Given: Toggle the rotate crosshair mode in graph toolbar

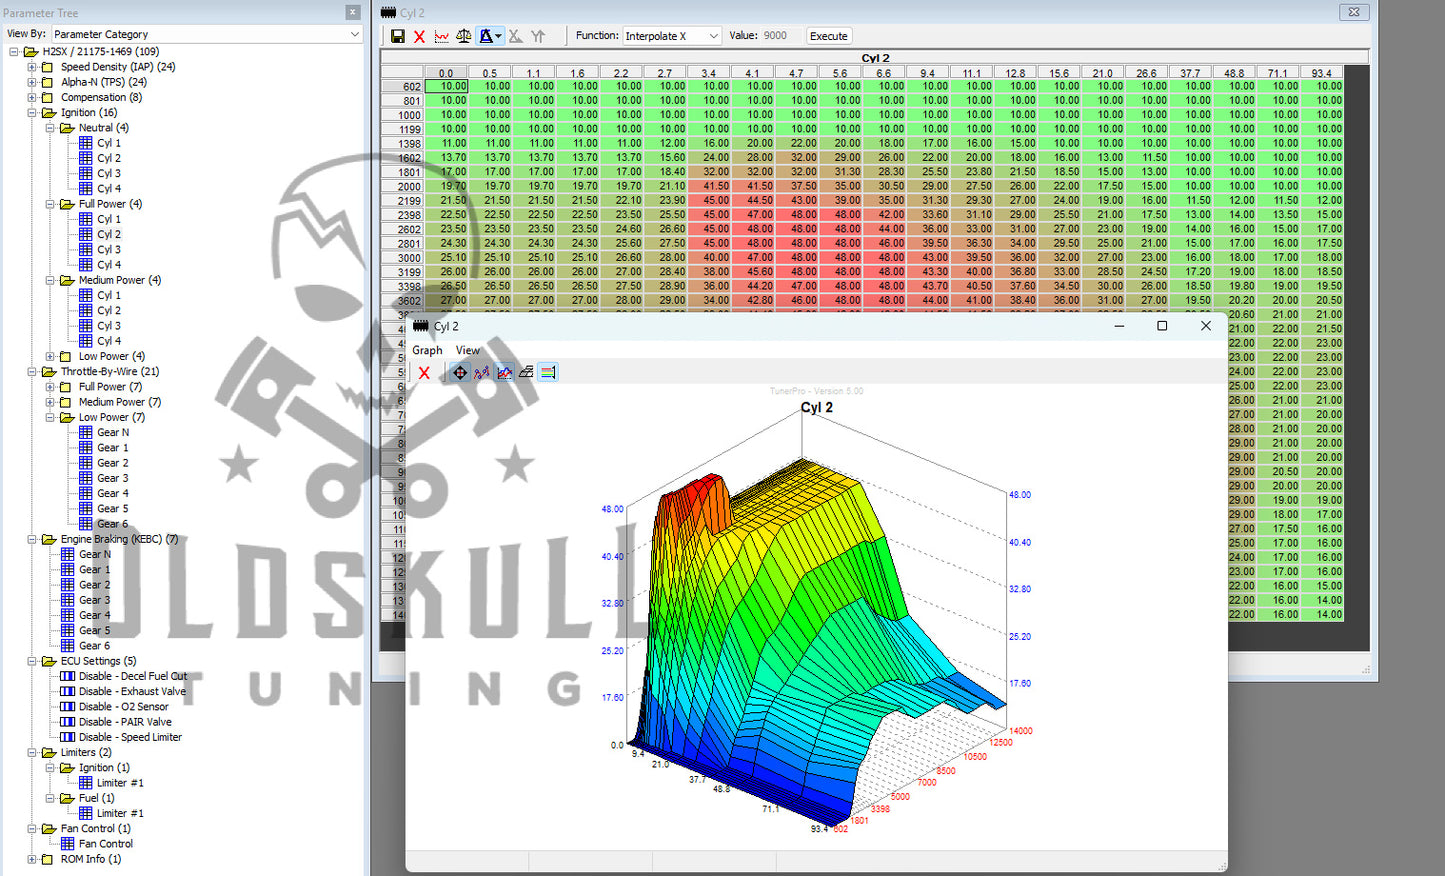Looking at the screenshot, I should coord(460,373).
